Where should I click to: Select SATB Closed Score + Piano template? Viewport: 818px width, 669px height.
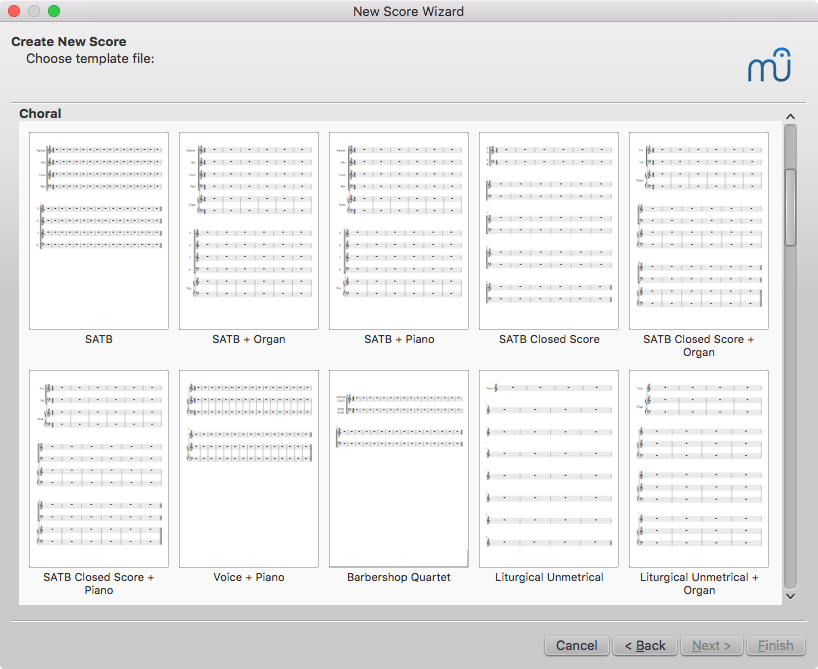coord(99,469)
